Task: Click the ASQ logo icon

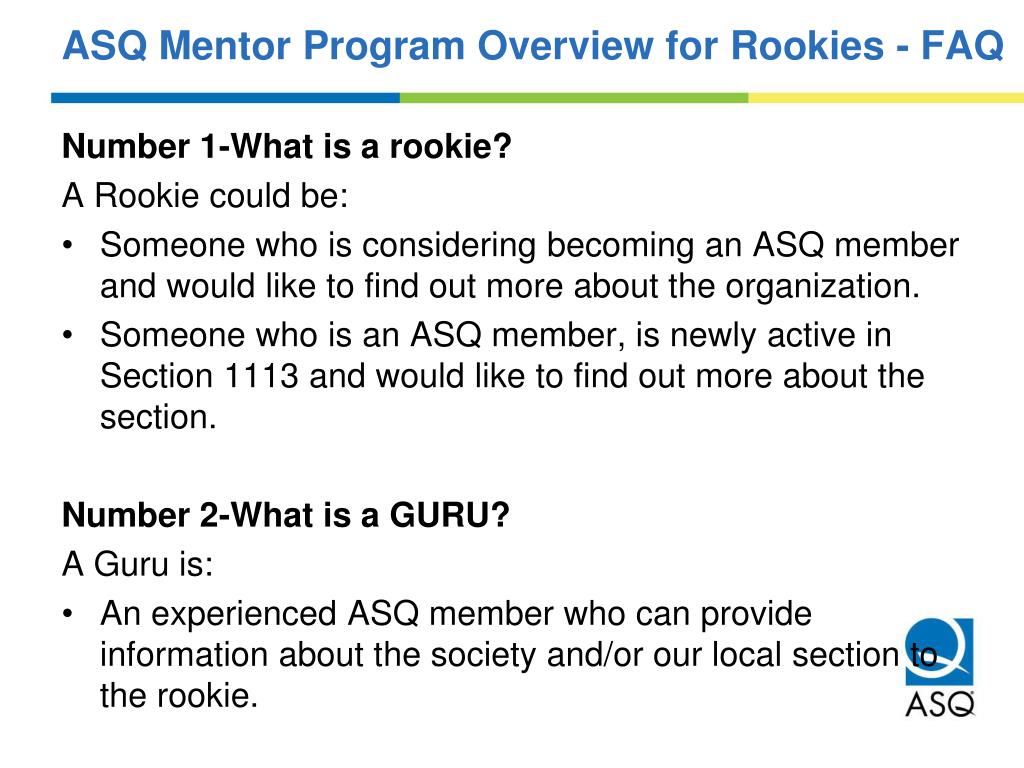Action: (939, 651)
